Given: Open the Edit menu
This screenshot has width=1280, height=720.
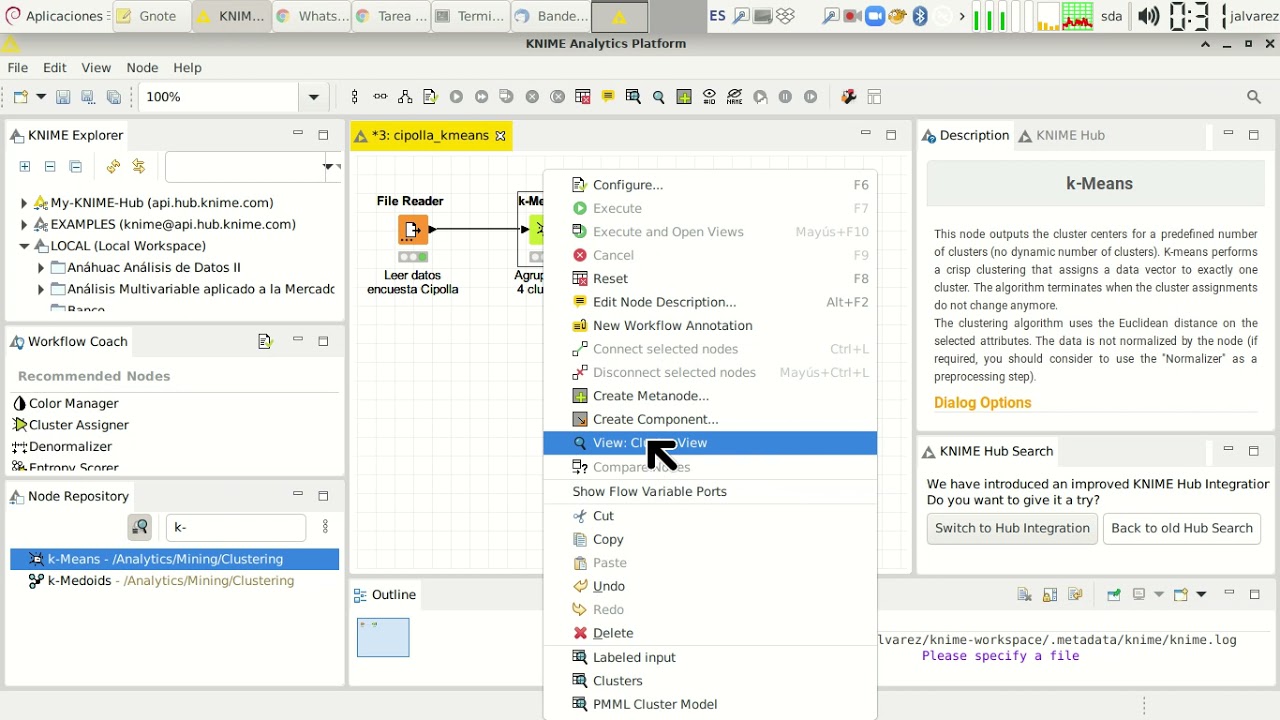Looking at the screenshot, I should click(x=55, y=67).
